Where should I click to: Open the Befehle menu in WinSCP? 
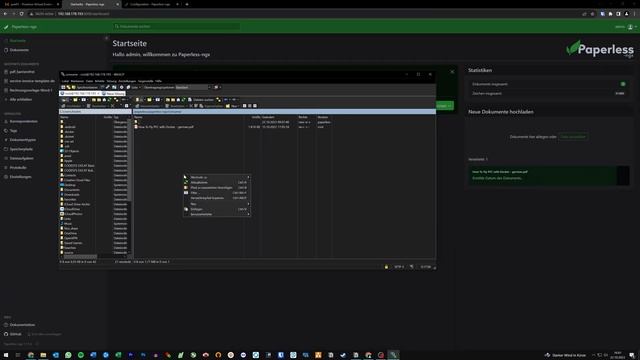100,81
